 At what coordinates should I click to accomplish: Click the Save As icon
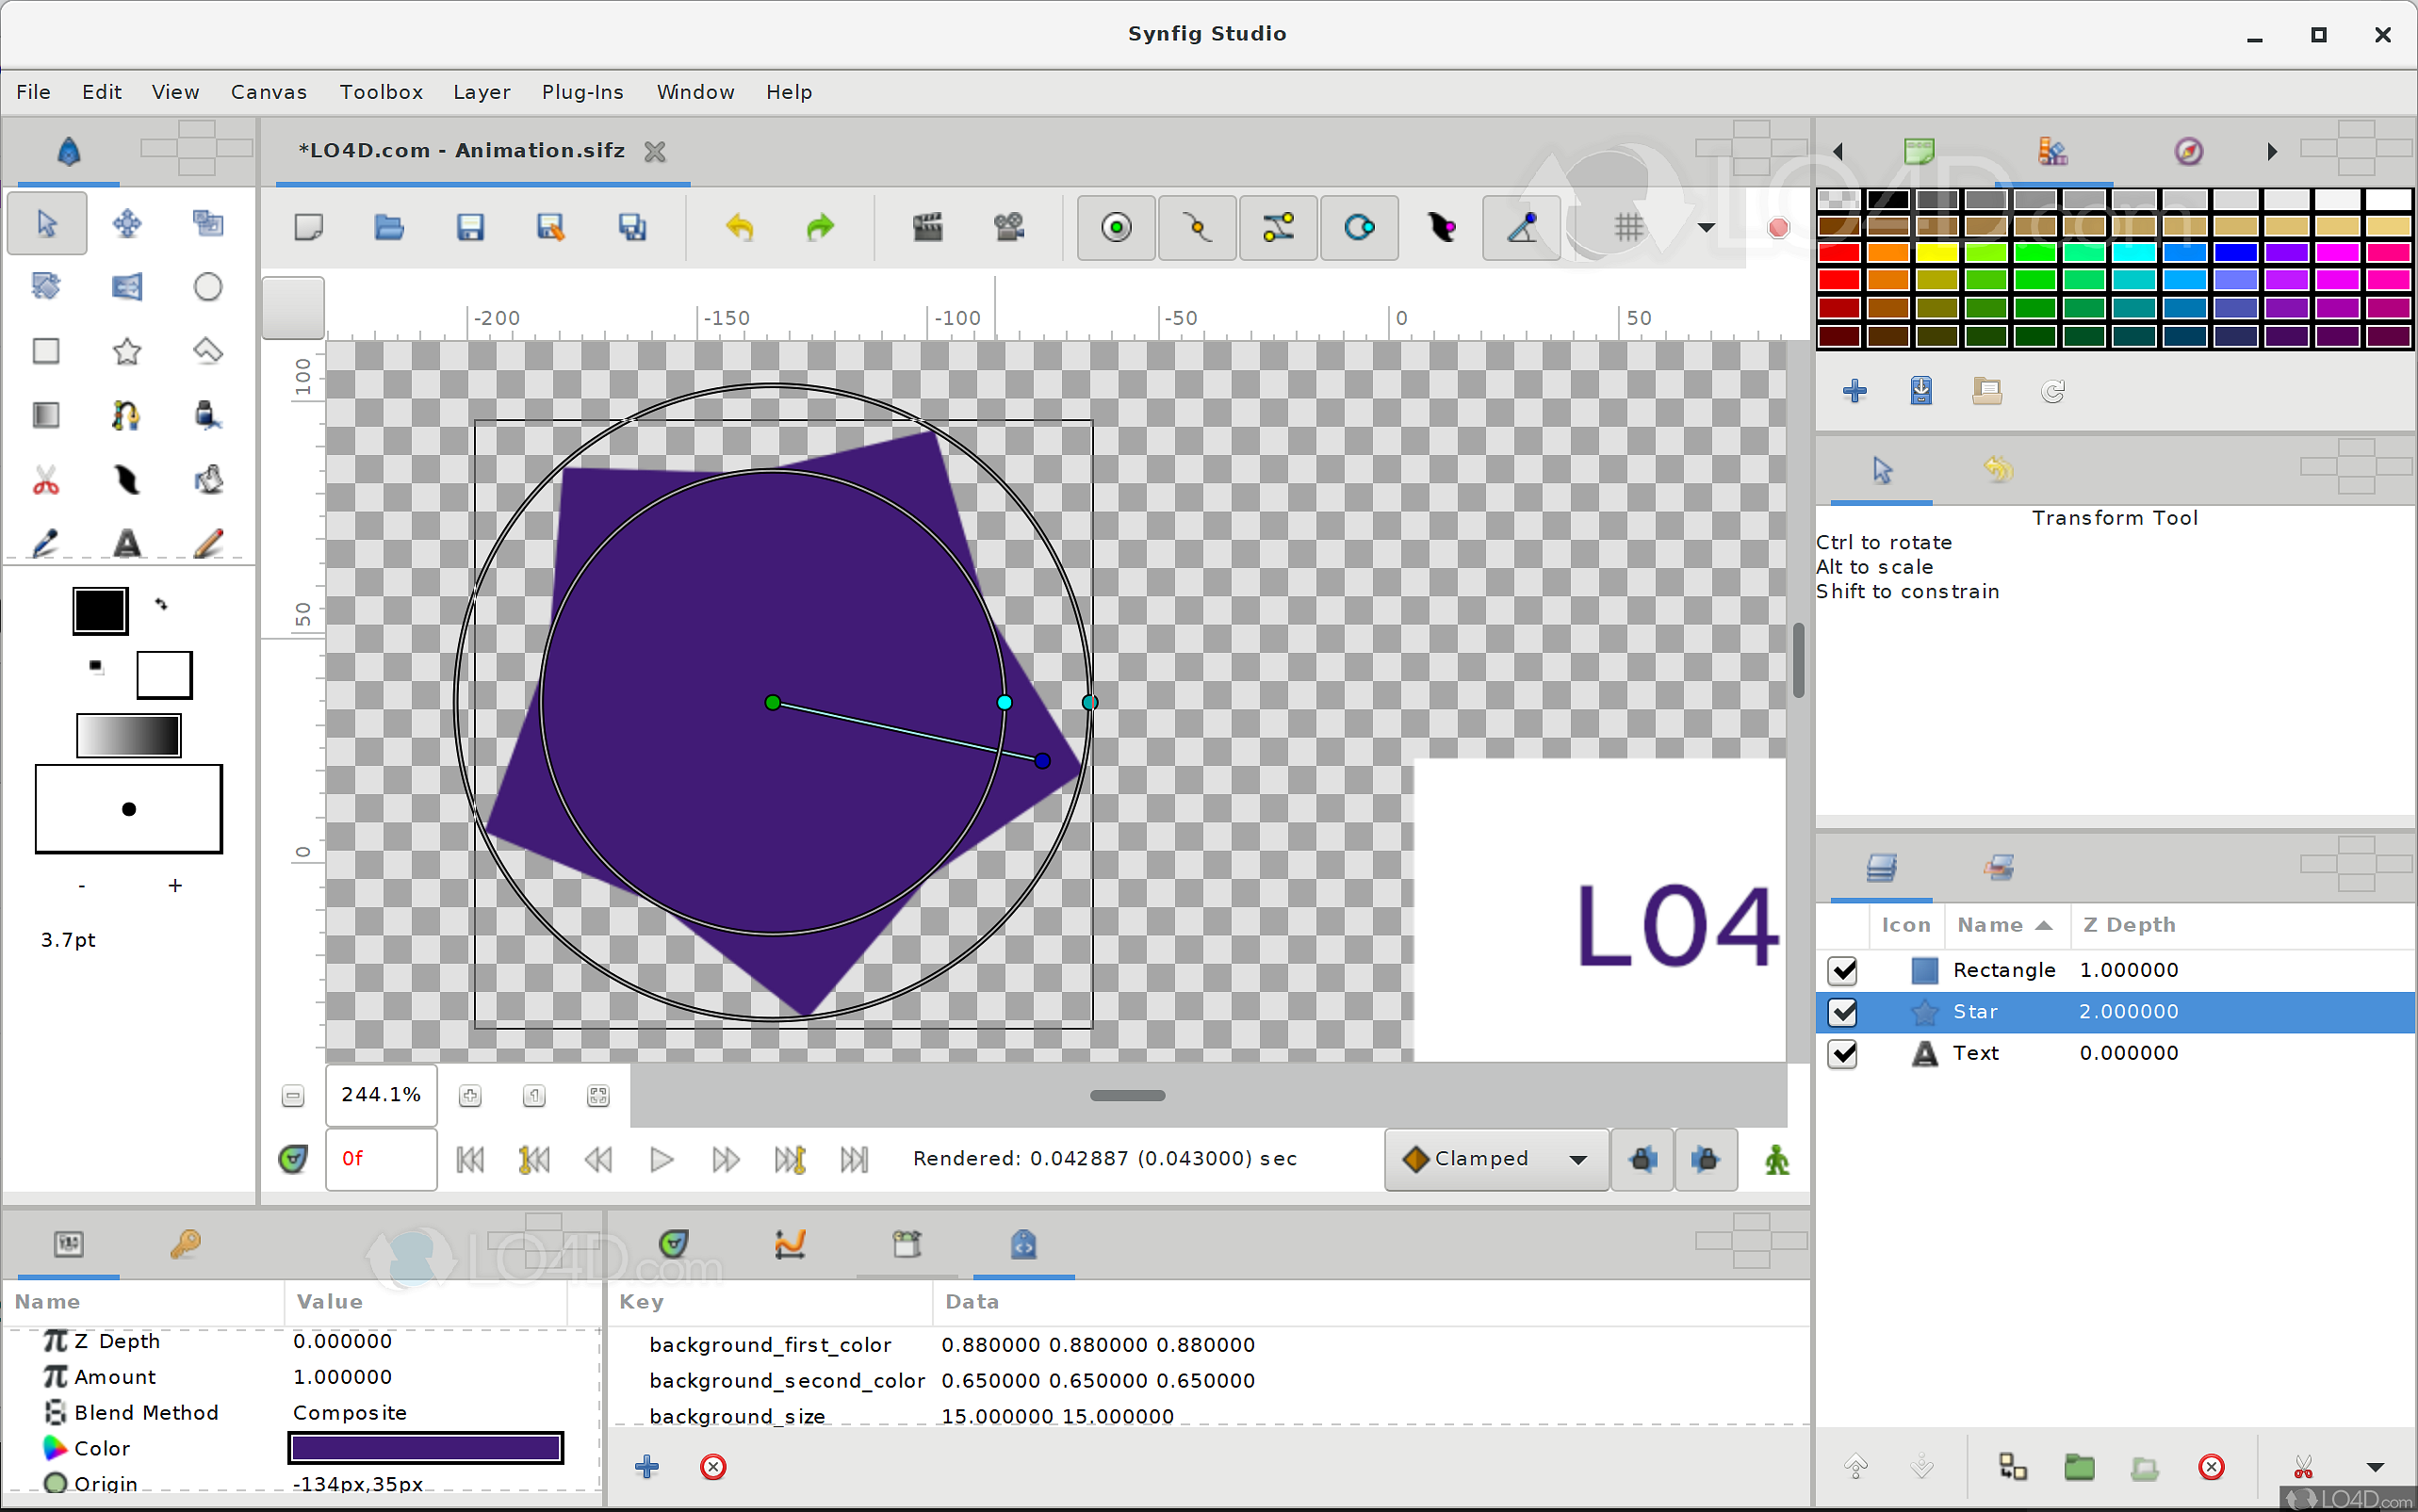point(551,228)
